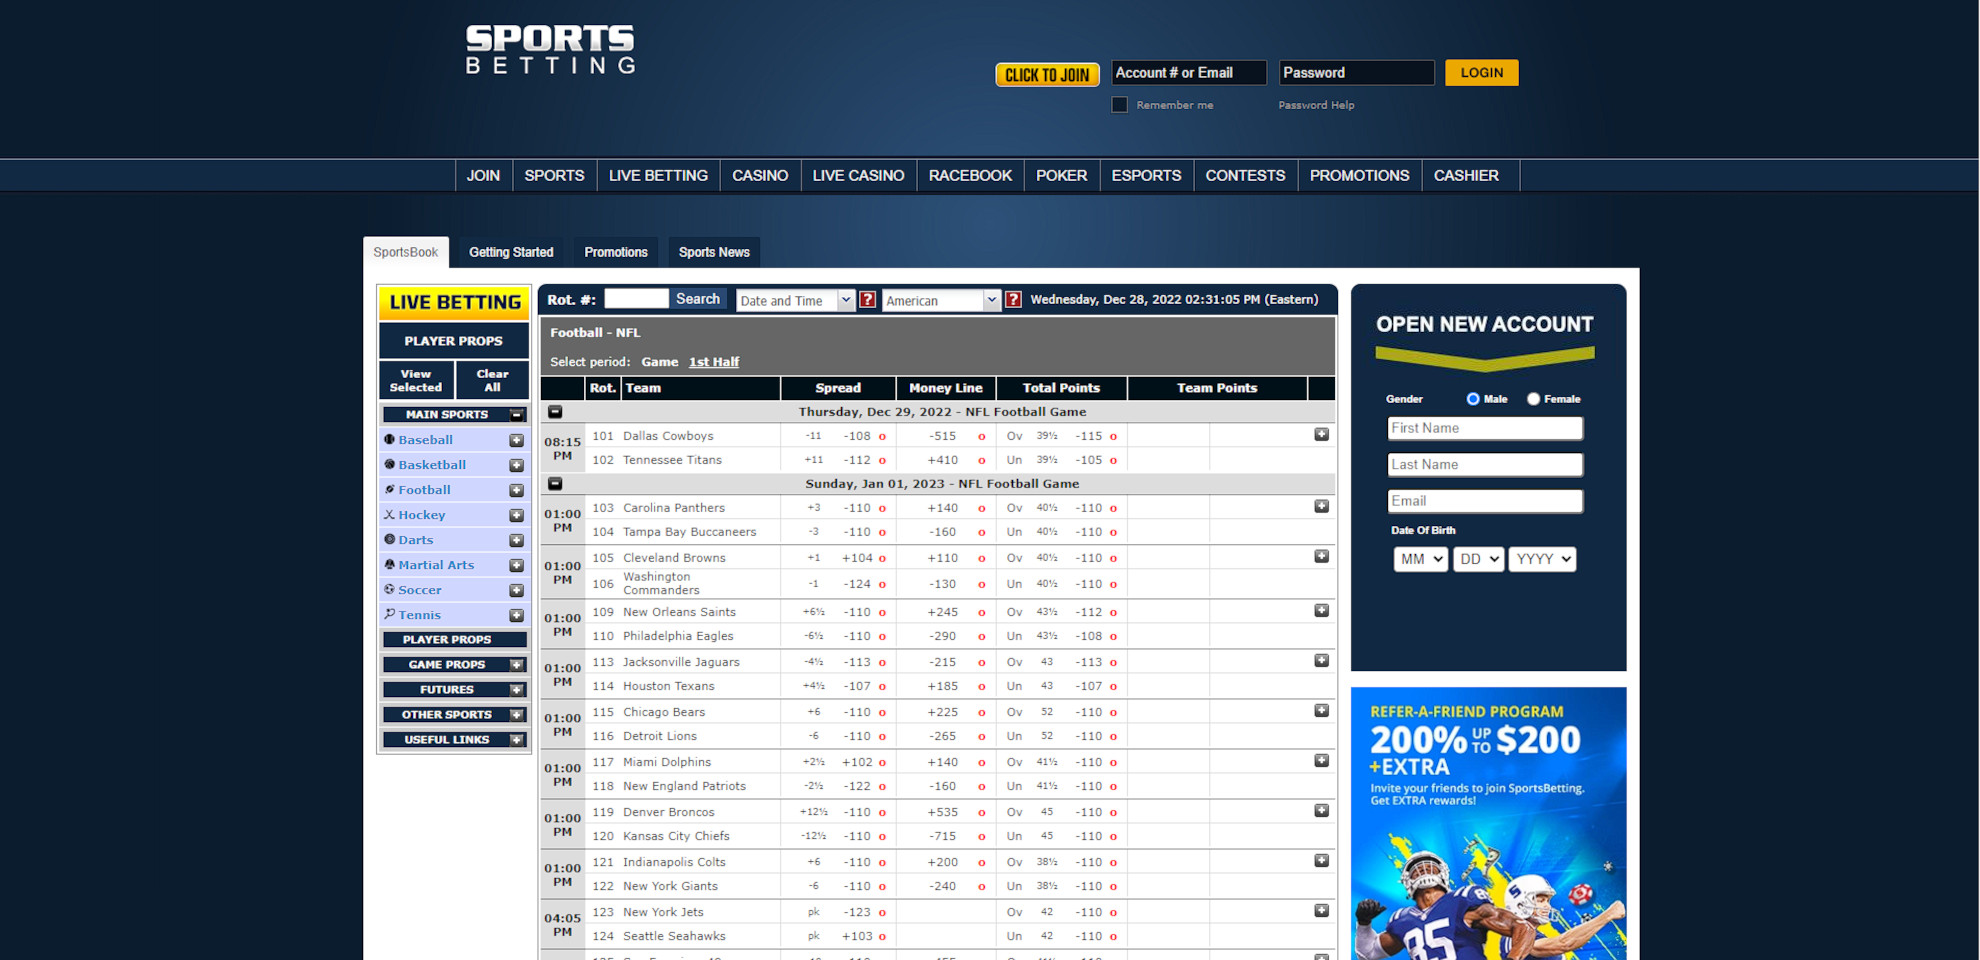Click the Tennis racket icon in sidebar
This screenshot has width=1980, height=960.
click(x=390, y=614)
